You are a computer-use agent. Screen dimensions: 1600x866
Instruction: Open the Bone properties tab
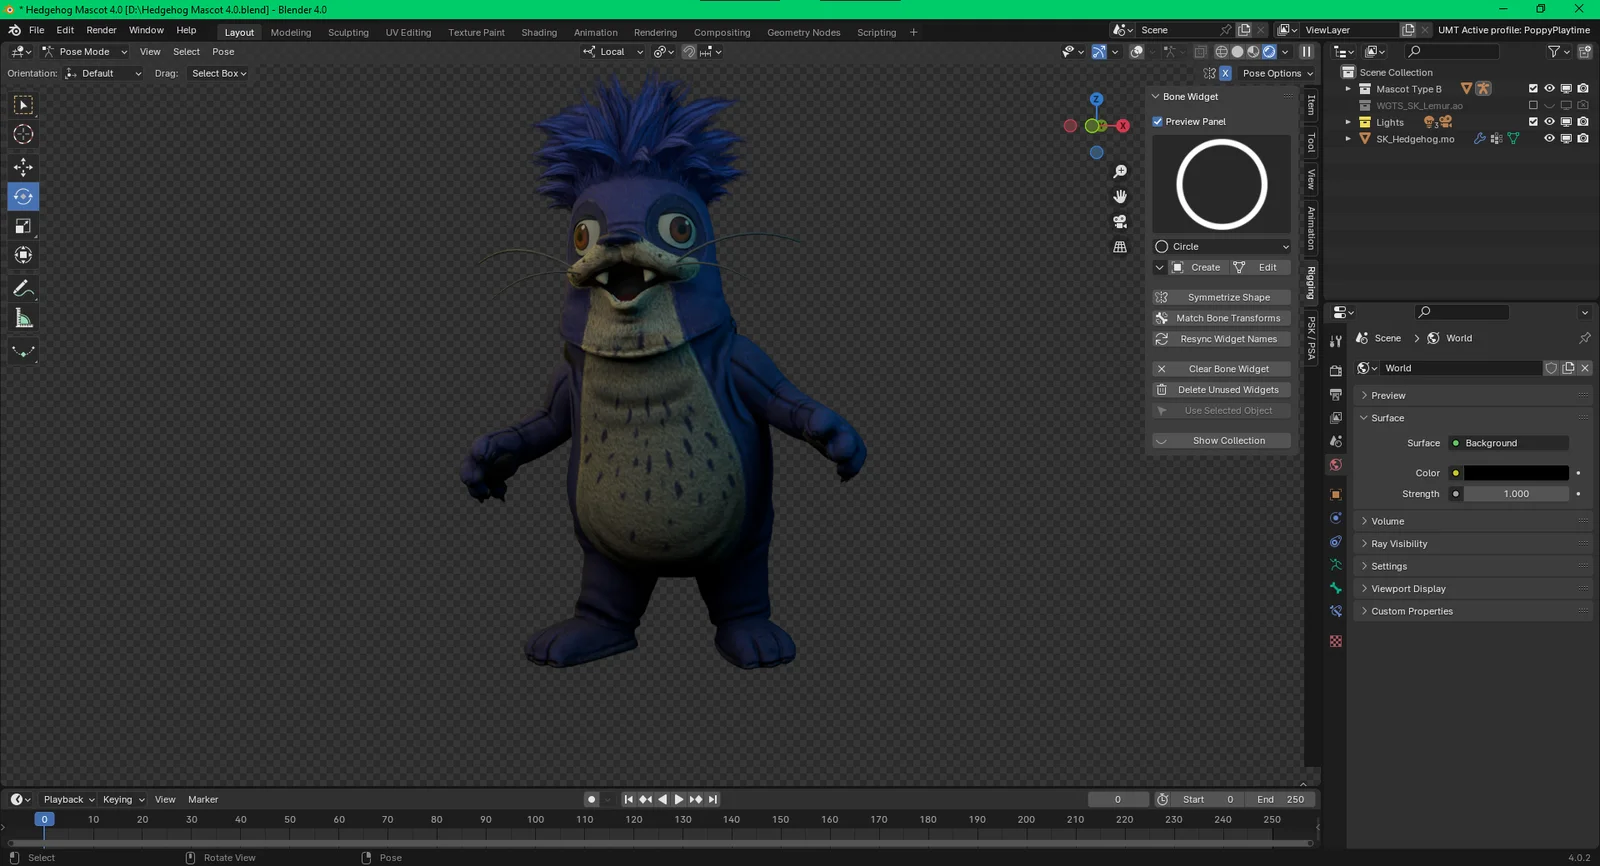(x=1336, y=588)
